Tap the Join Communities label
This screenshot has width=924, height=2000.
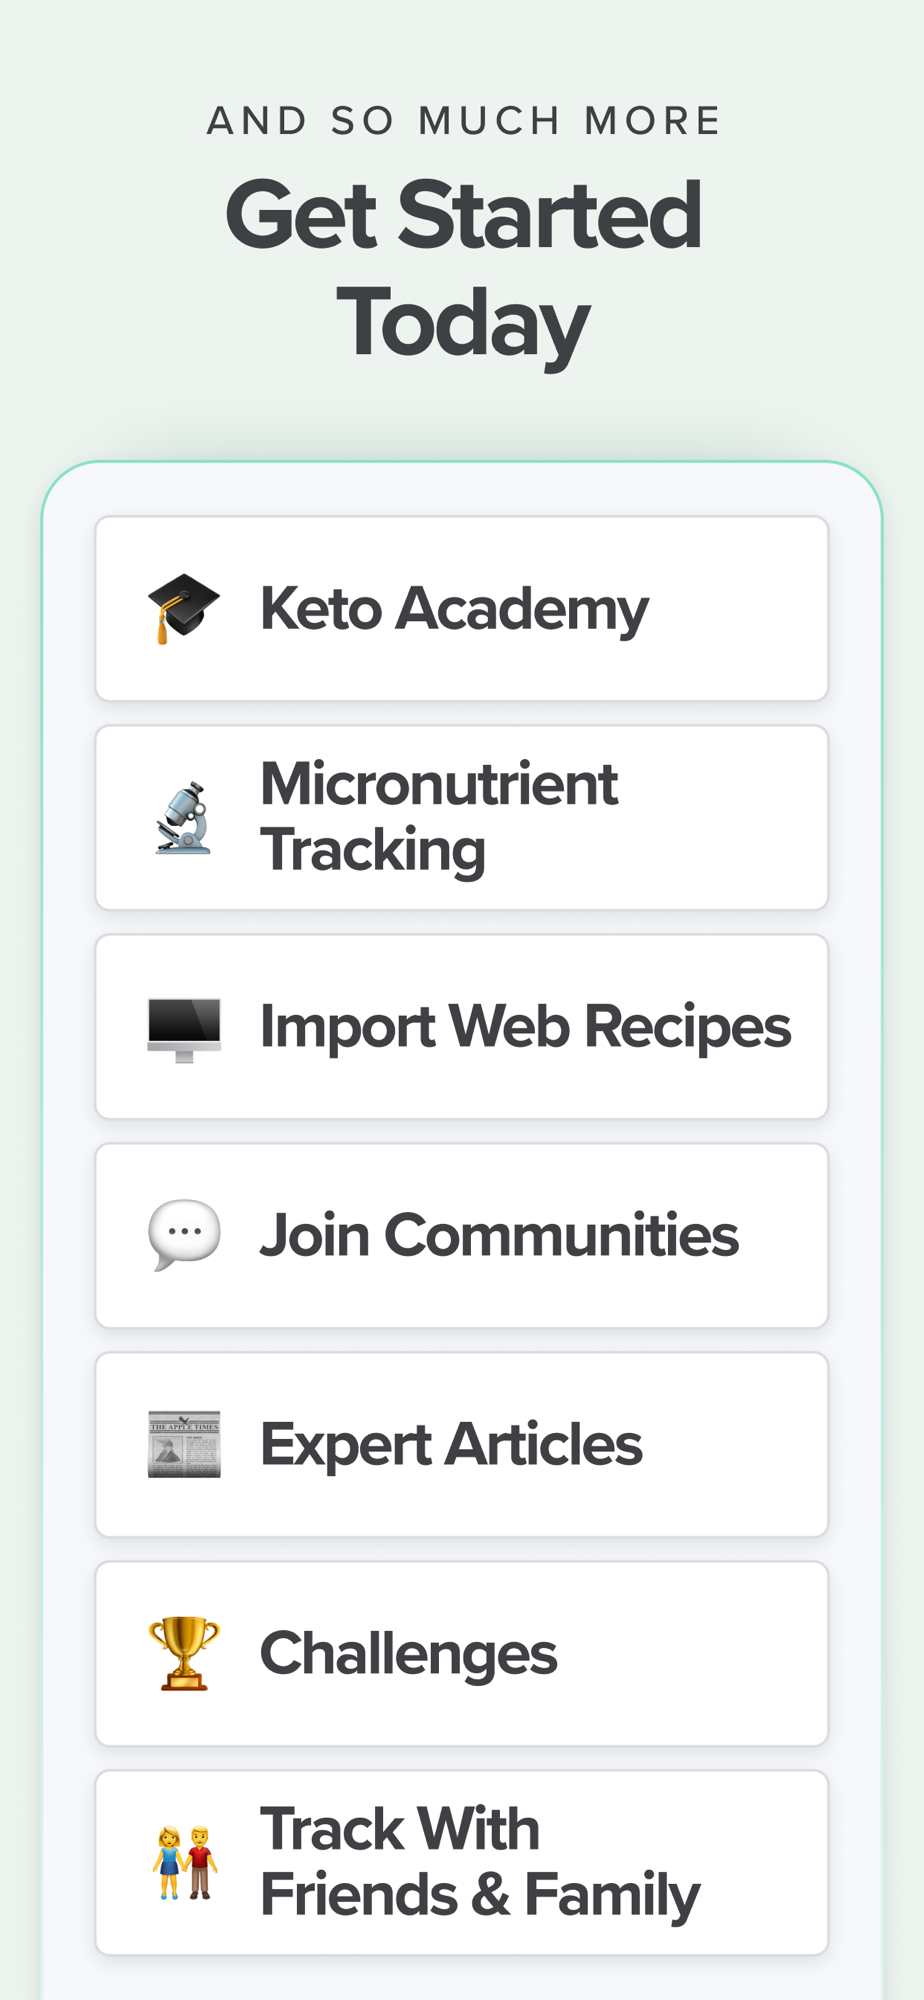pyautogui.click(x=499, y=1236)
